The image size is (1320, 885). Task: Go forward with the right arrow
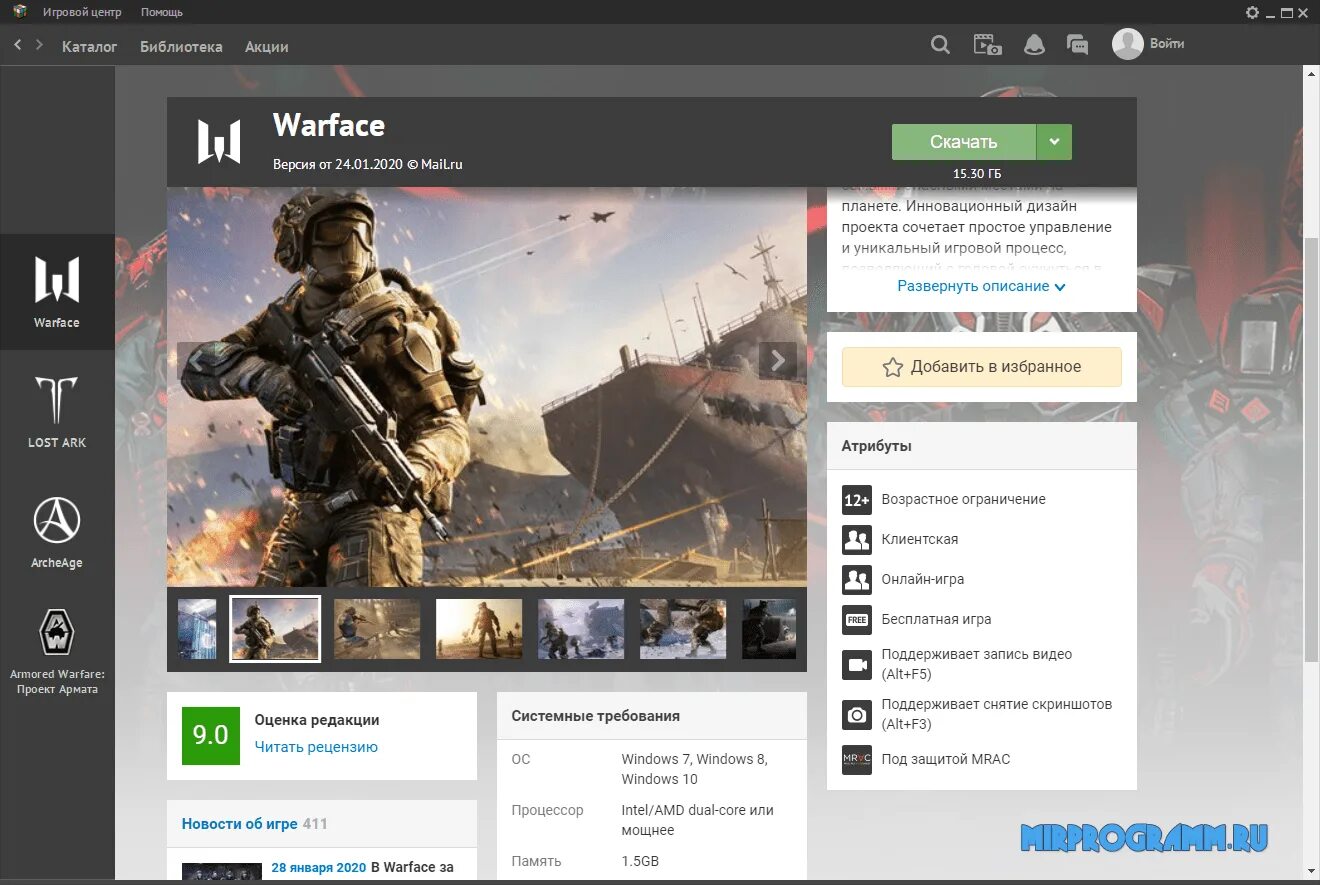pos(39,45)
